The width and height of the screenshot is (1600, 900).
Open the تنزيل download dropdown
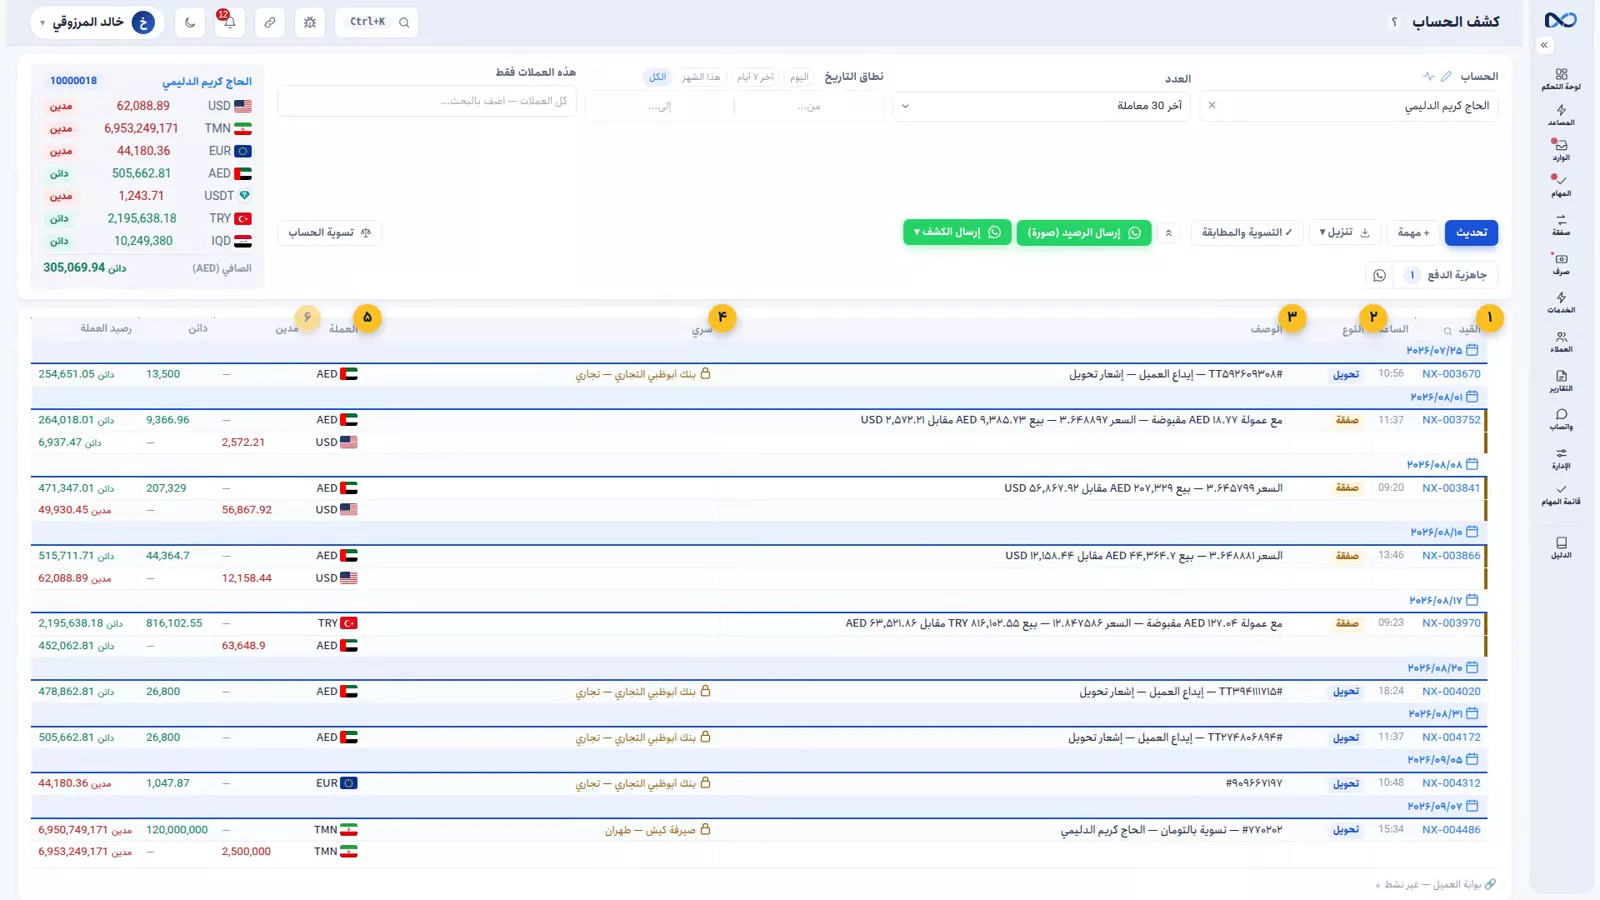point(1345,233)
